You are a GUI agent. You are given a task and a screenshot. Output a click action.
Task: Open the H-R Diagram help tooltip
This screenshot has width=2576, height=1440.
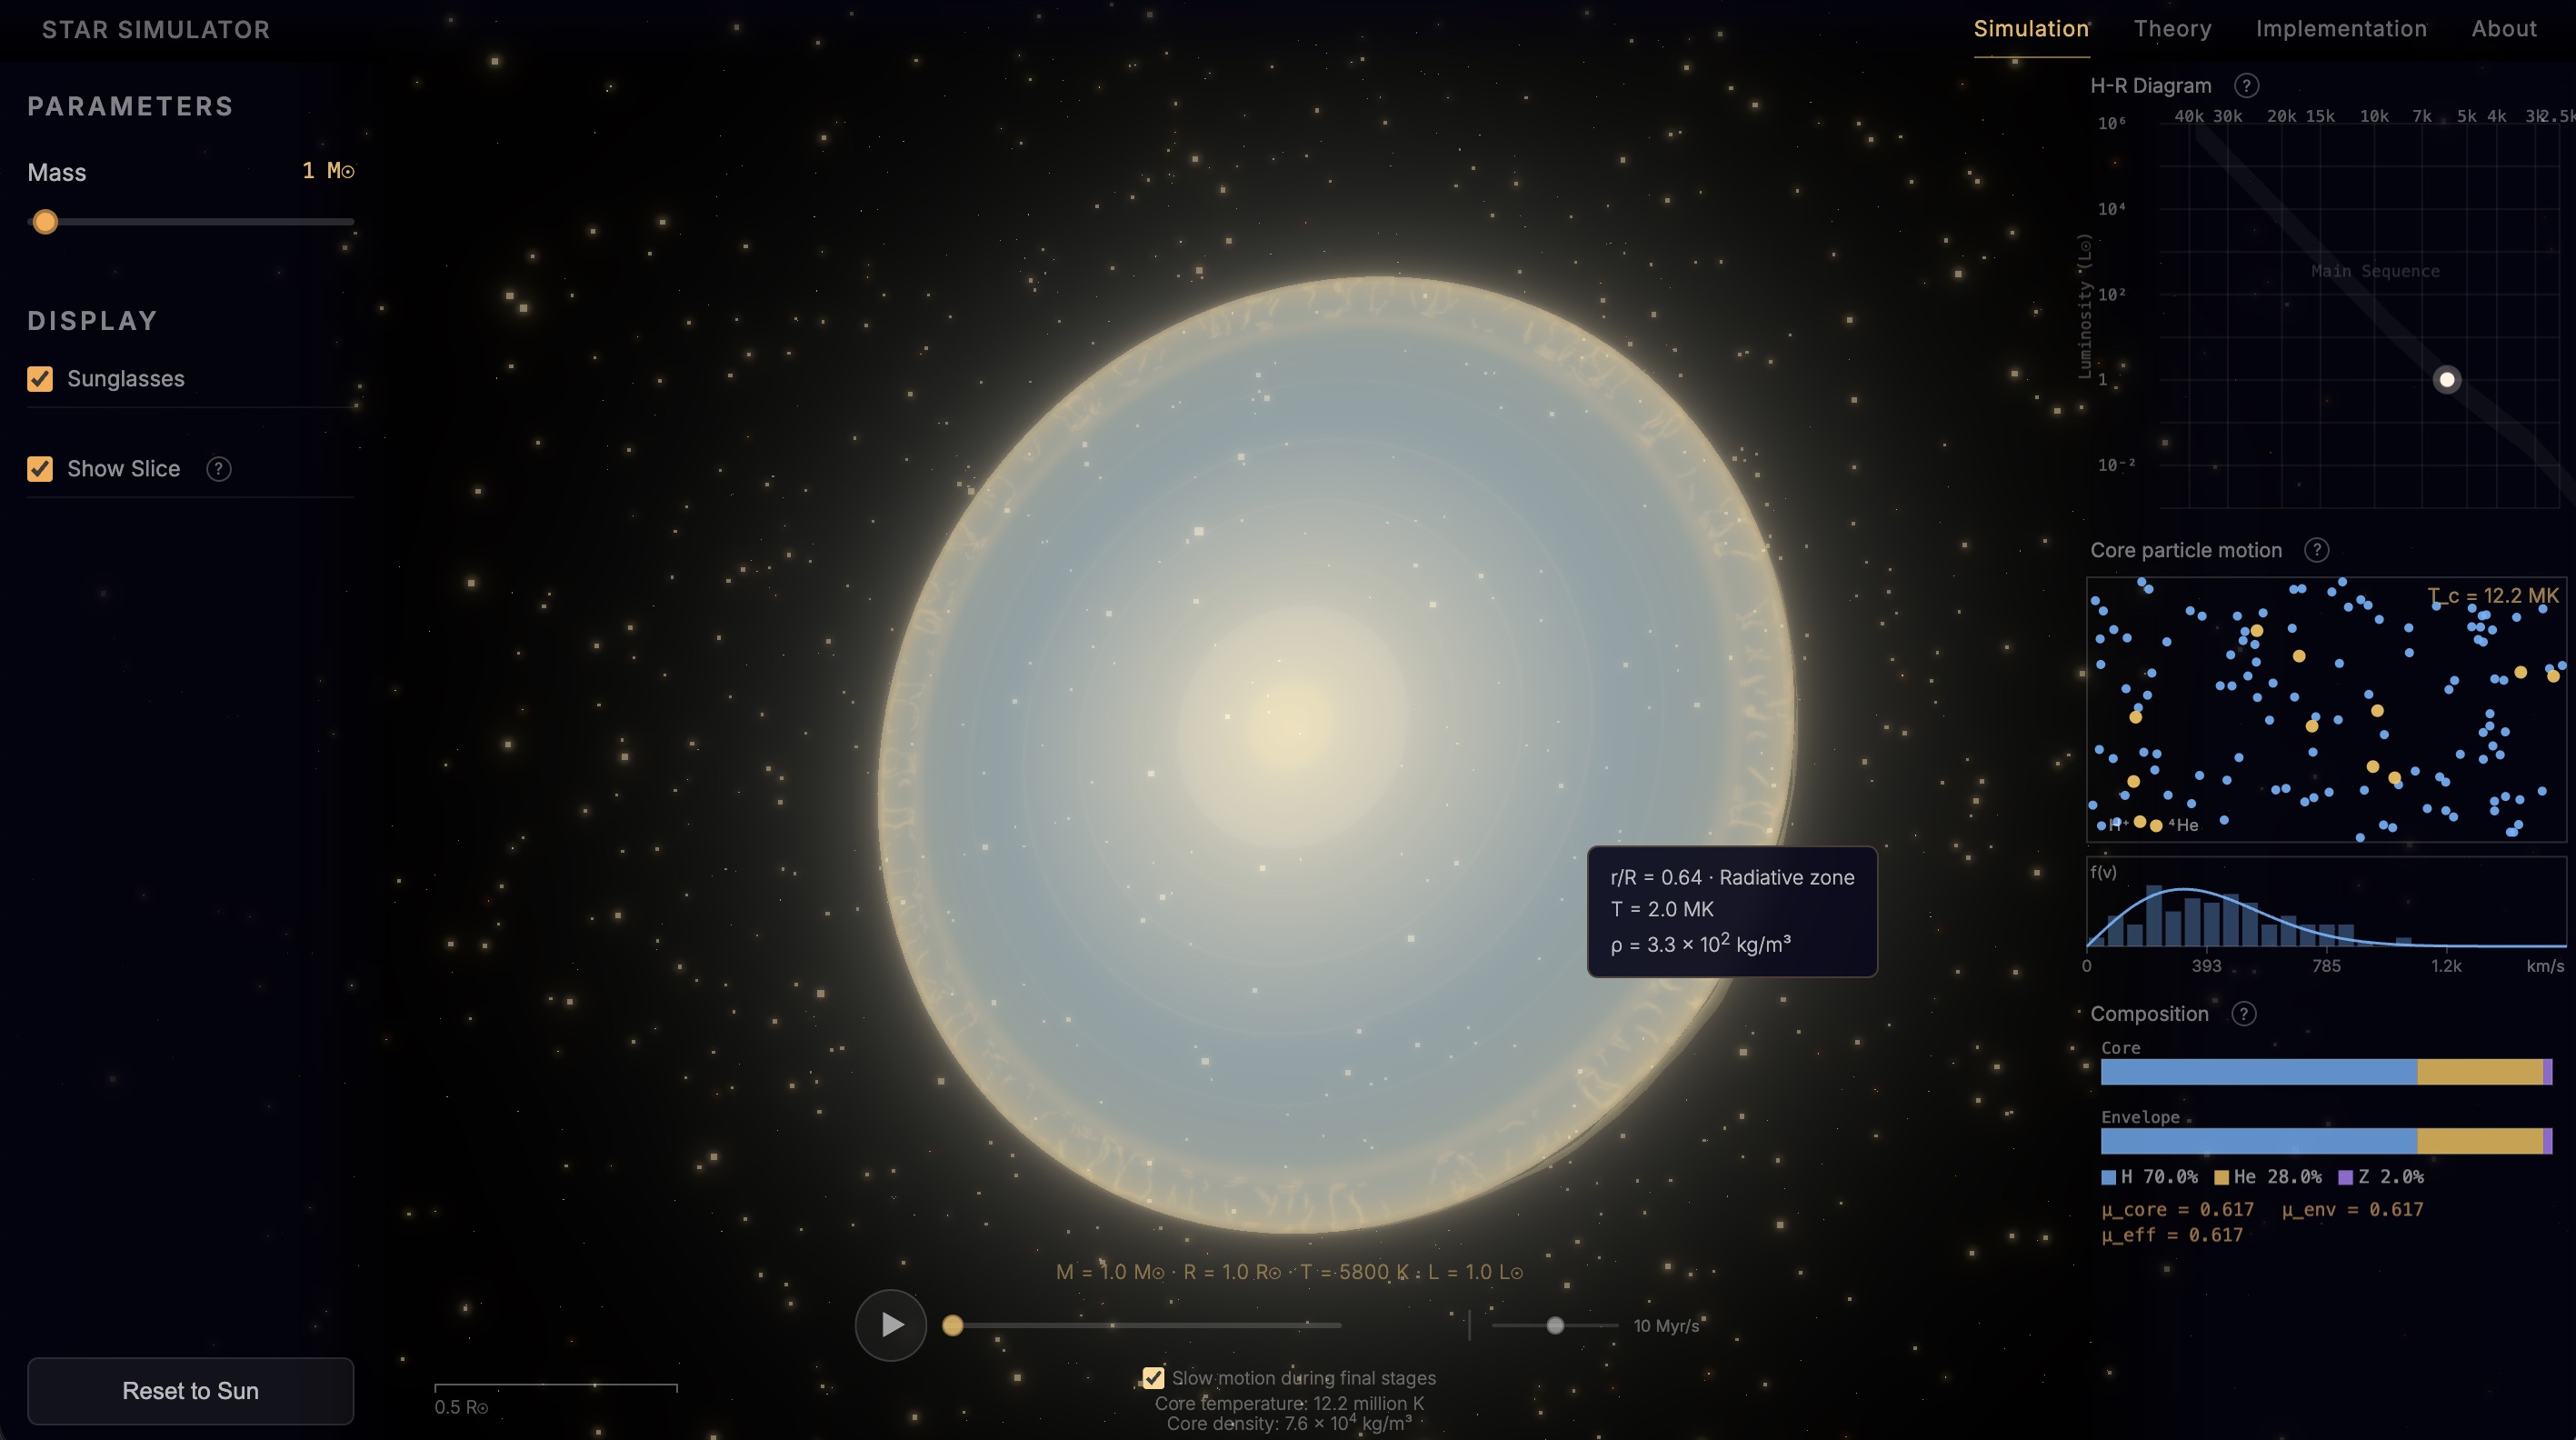click(2246, 86)
